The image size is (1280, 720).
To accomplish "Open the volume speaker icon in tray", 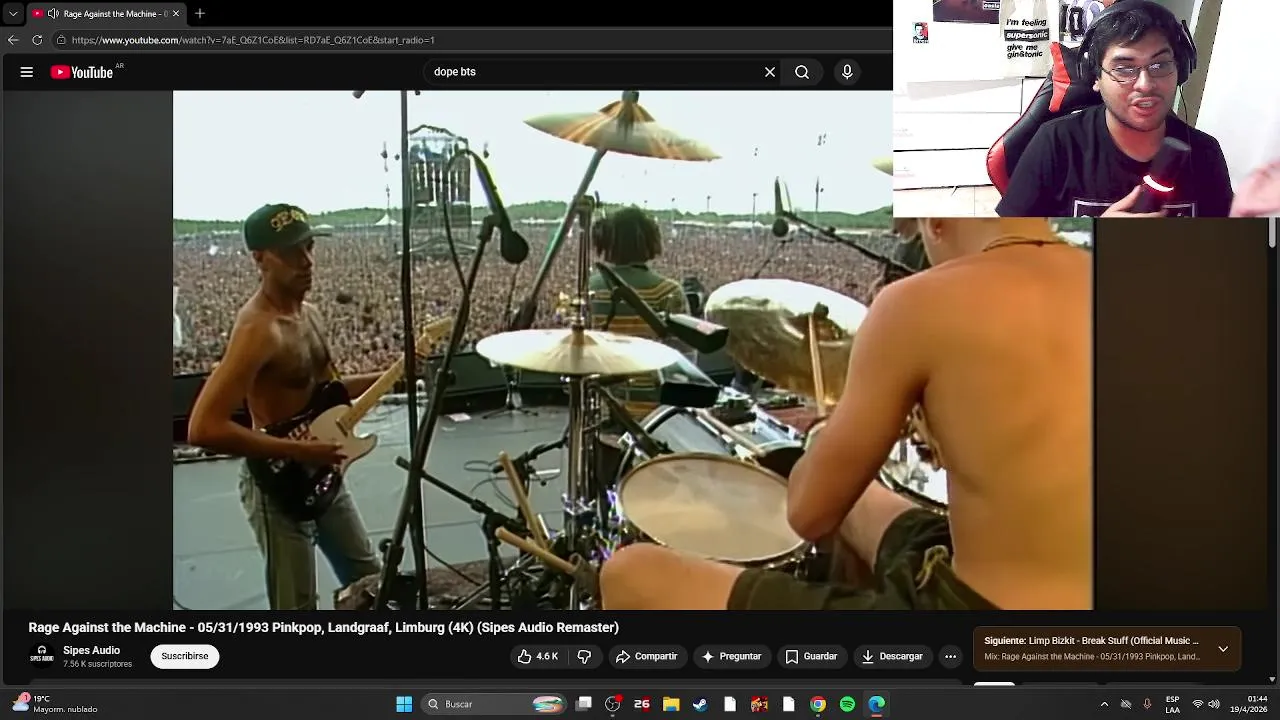I will pyautogui.click(x=1215, y=704).
